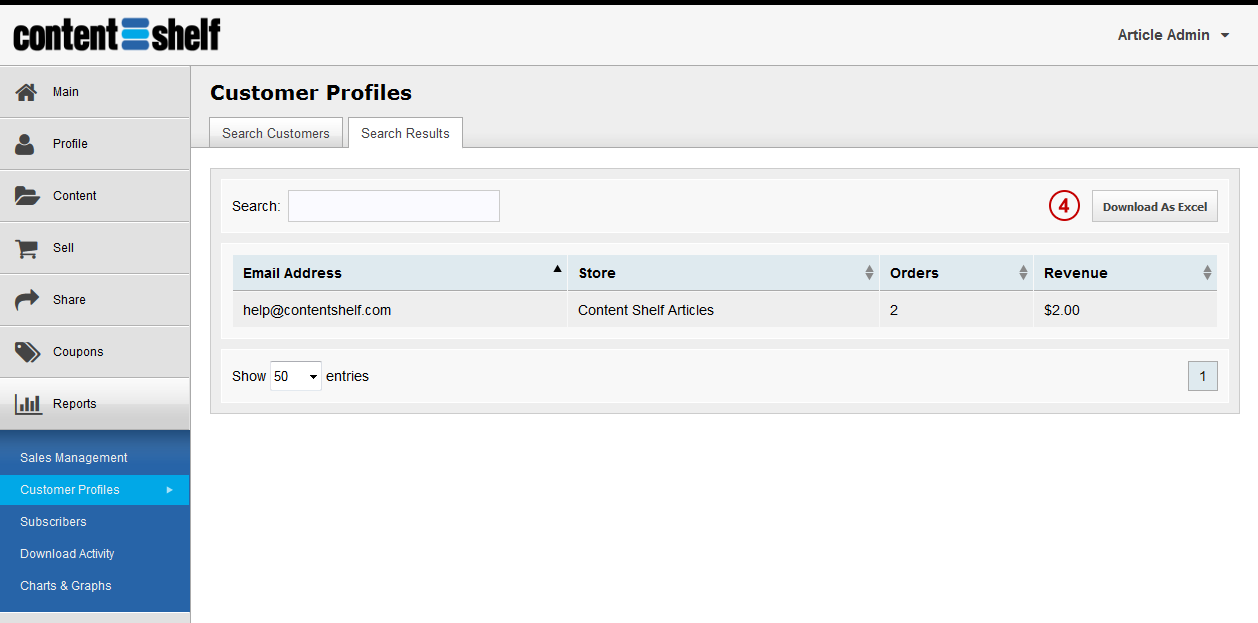The height and width of the screenshot is (623, 1258).
Task: Switch to the Search Customers tab
Action: click(276, 133)
